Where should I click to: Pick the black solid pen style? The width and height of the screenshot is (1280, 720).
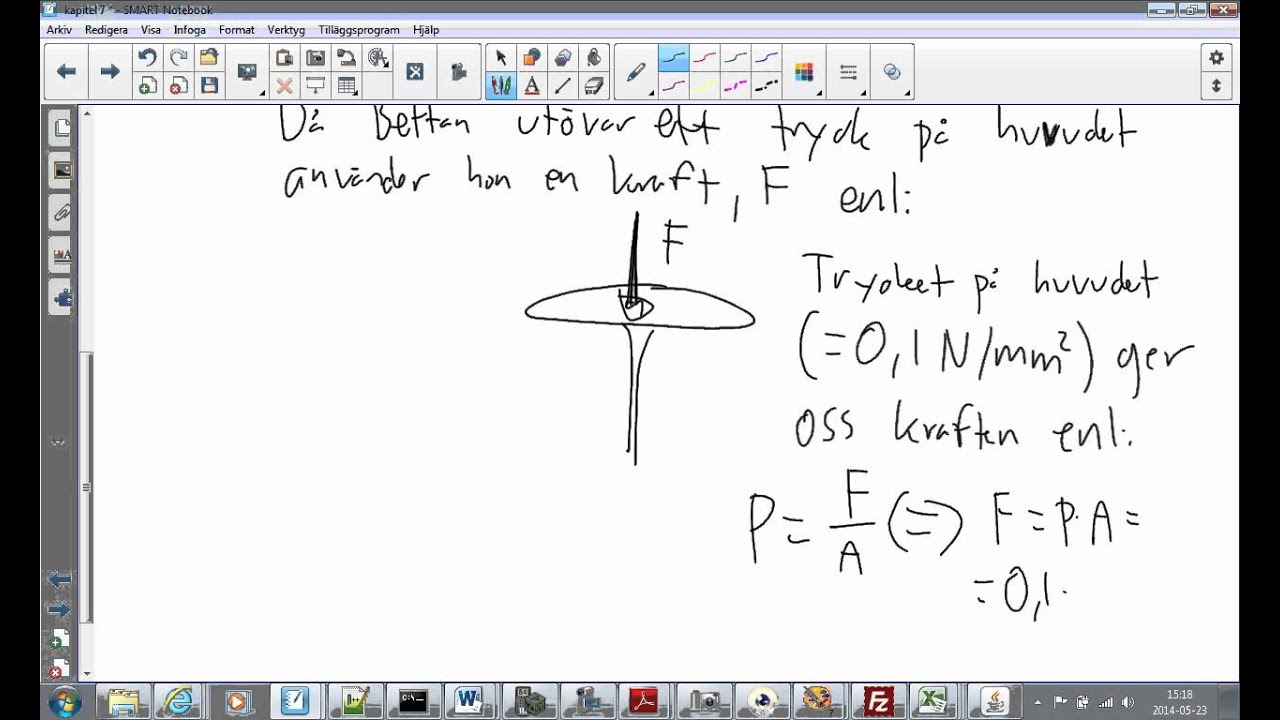pyautogui.click(x=673, y=58)
